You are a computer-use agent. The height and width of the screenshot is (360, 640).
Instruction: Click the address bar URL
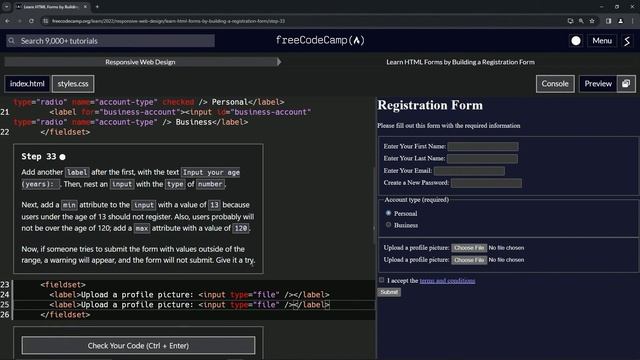(168, 21)
